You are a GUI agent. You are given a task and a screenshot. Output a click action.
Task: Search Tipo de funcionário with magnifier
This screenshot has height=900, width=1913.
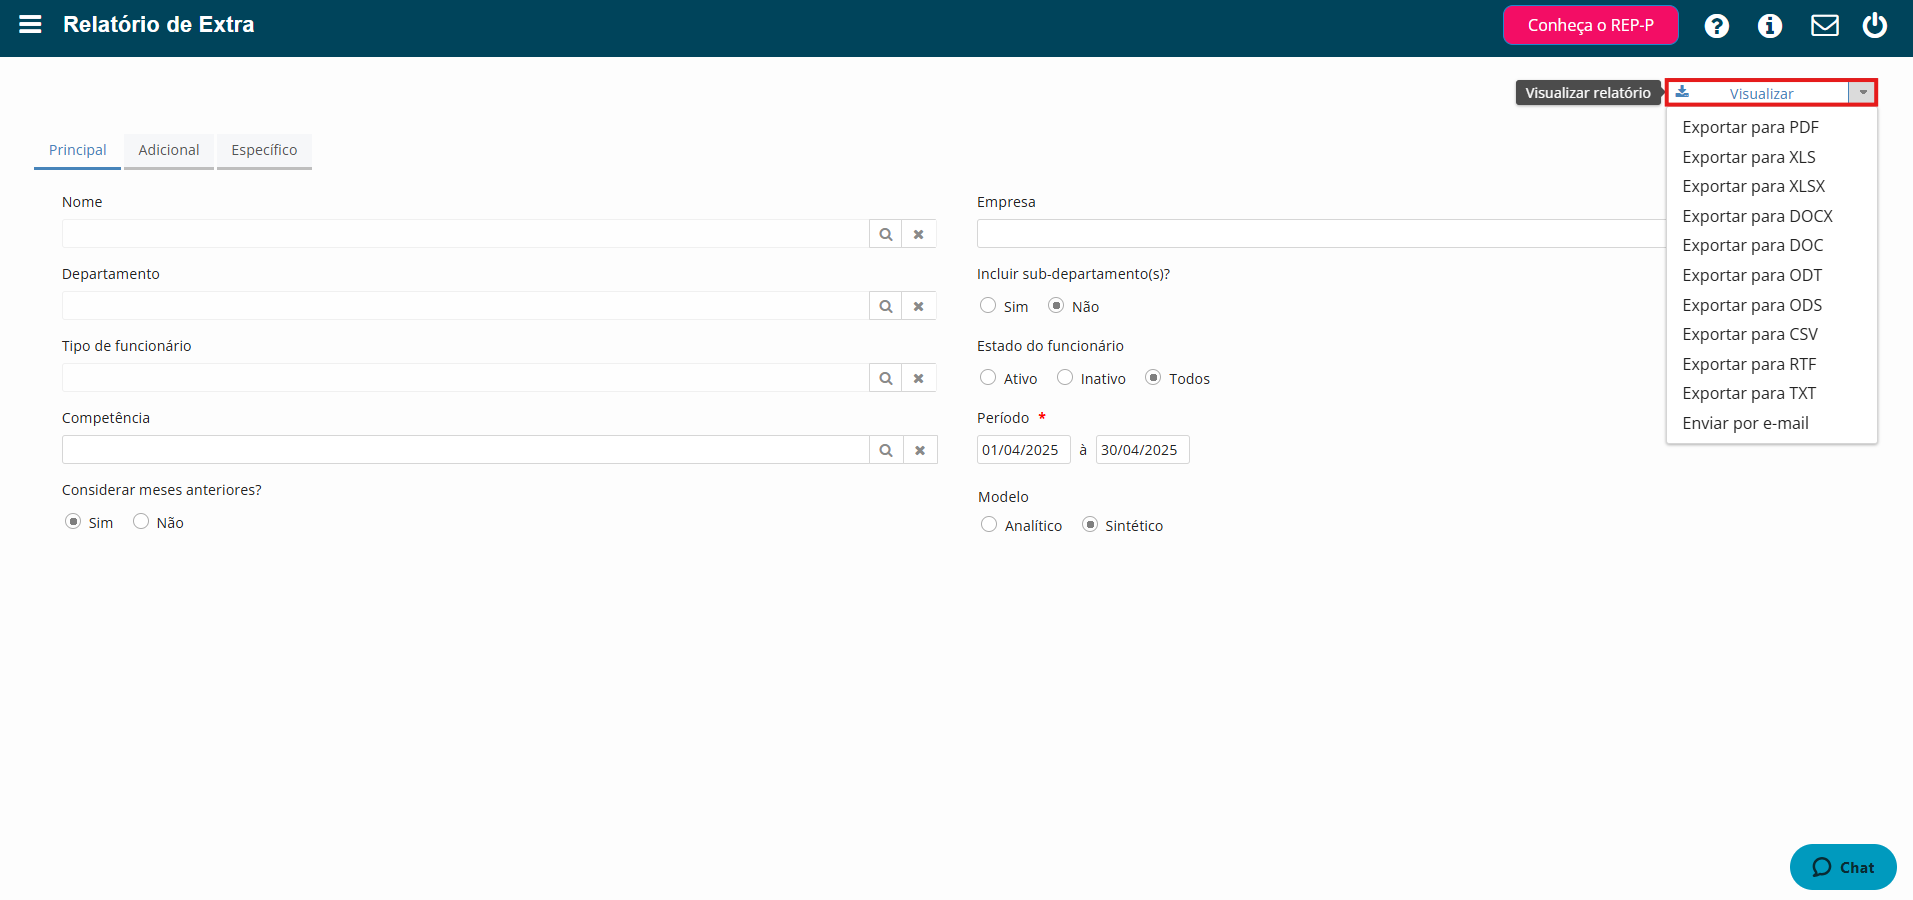[x=886, y=378]
